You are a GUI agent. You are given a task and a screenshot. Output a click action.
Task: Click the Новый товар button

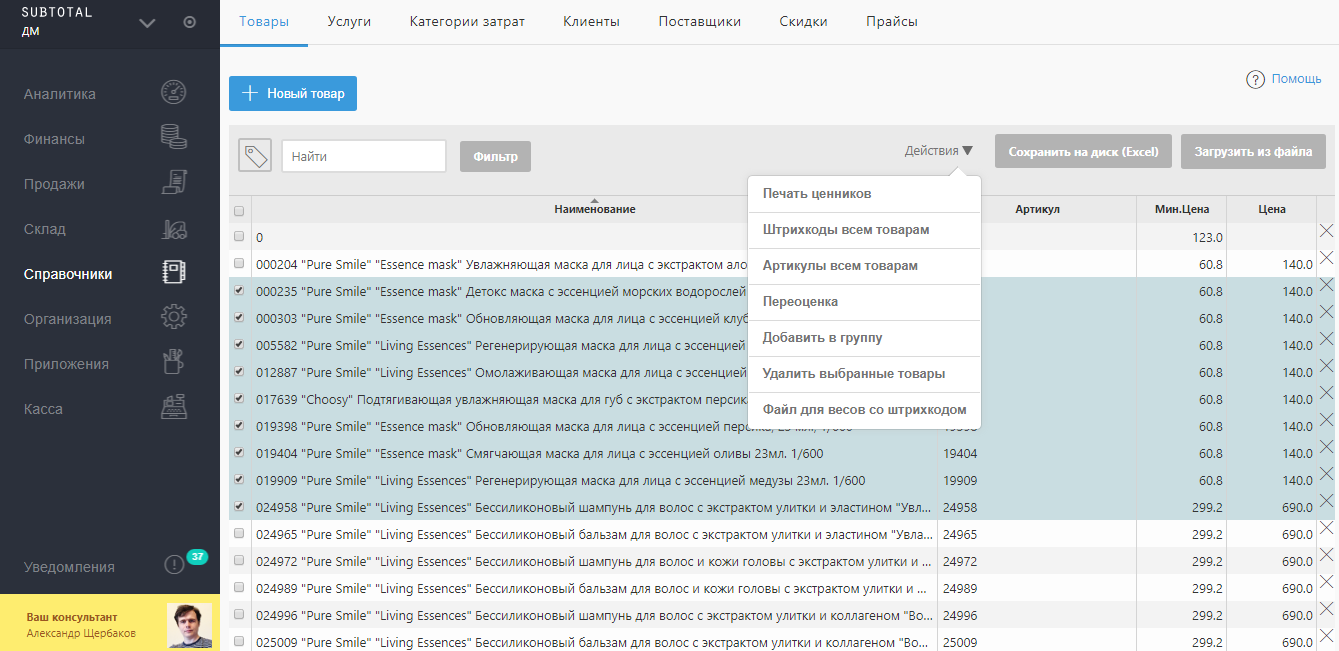[293, 93]
